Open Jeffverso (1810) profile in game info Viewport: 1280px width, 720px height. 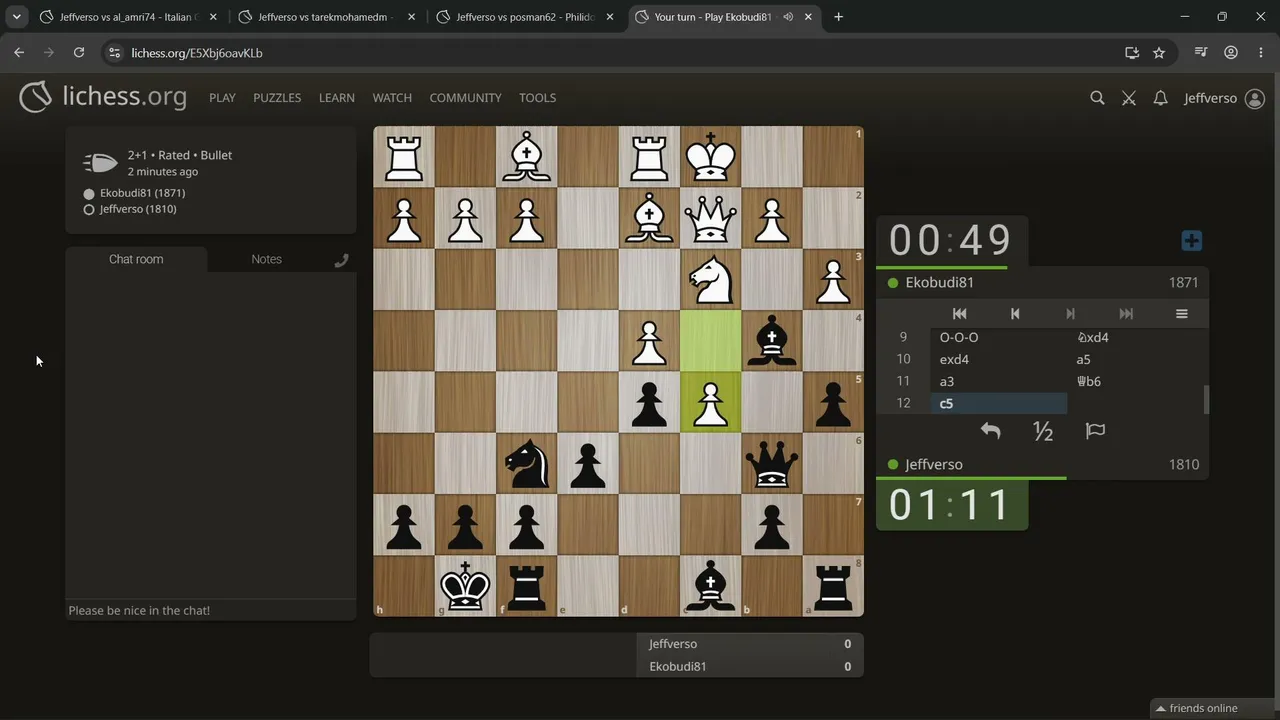[138, 209]
